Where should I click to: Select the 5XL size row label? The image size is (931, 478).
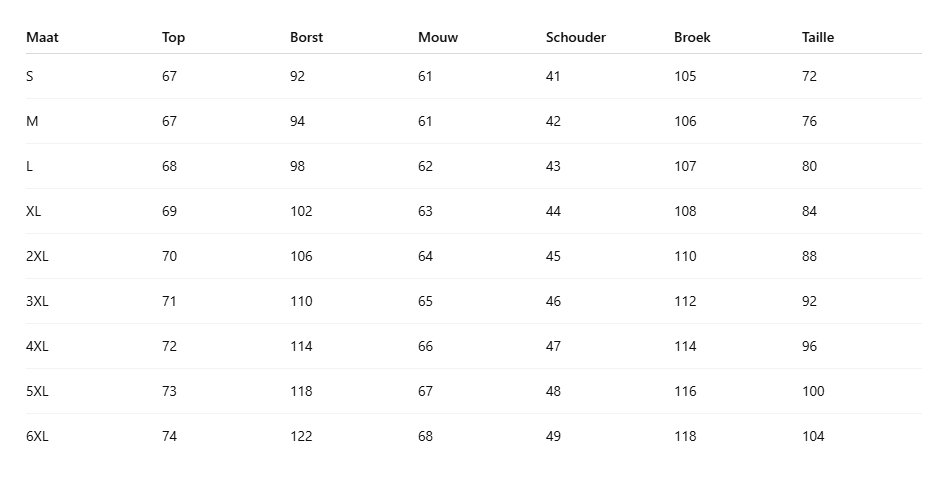(x=37, y=391)
